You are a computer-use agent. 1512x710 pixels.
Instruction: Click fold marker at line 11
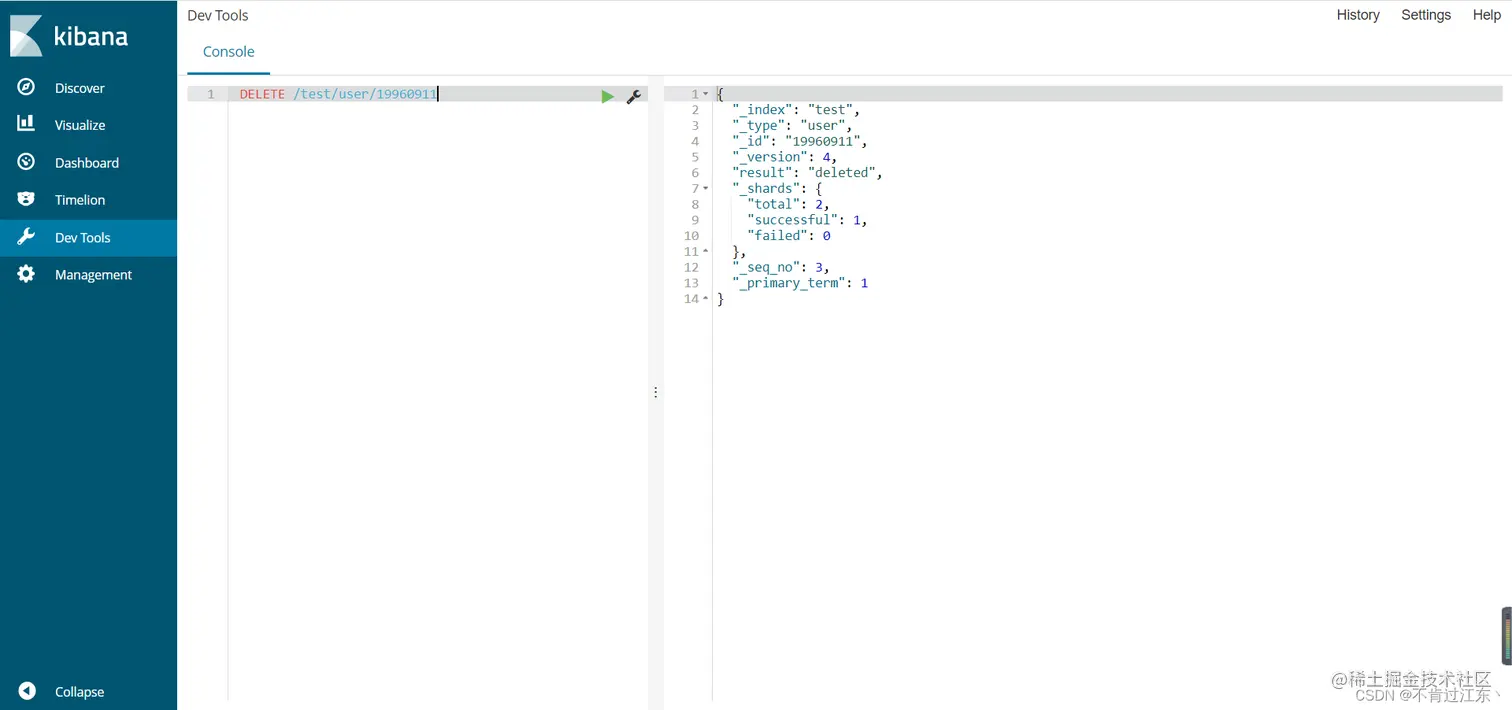click(x=706, y=251)
